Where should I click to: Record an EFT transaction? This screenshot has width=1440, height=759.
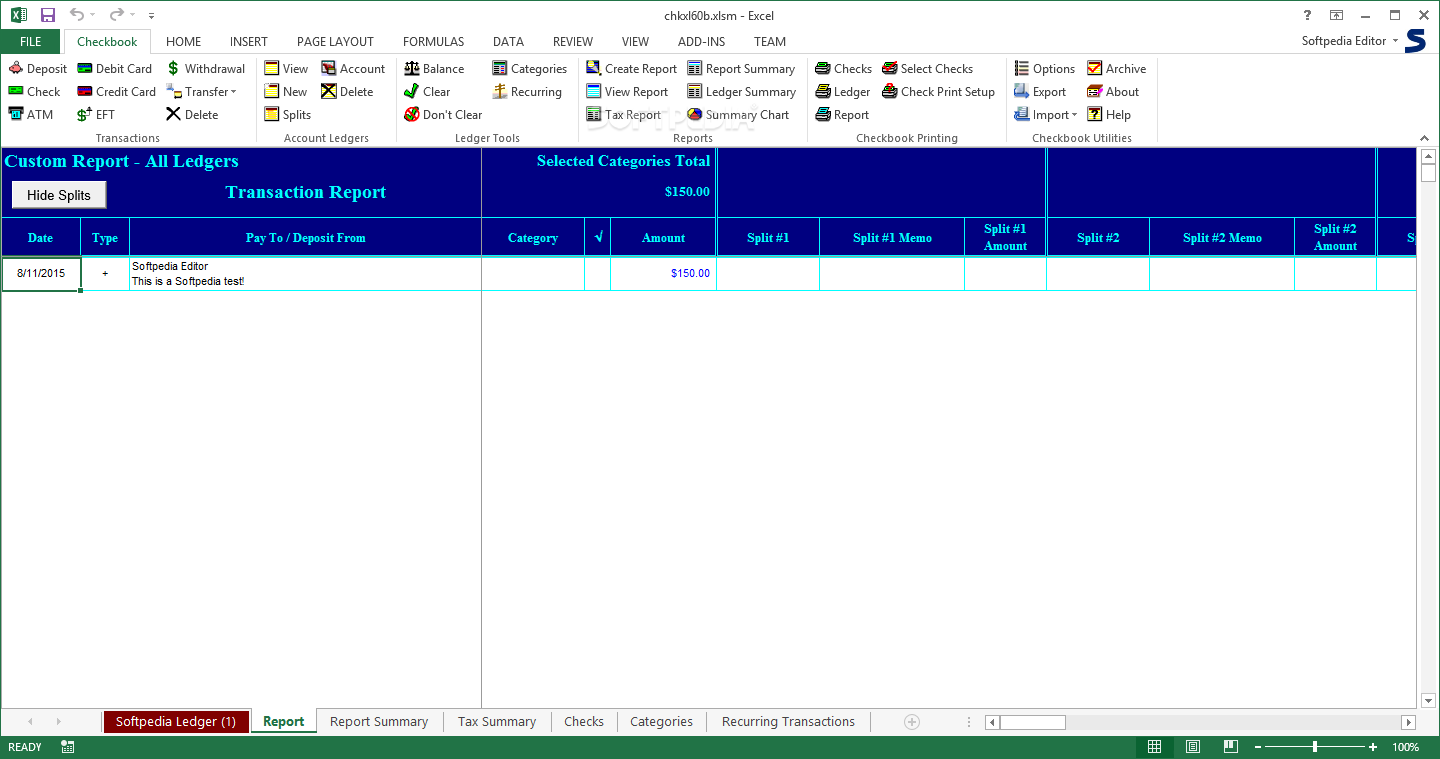(96, 115)
